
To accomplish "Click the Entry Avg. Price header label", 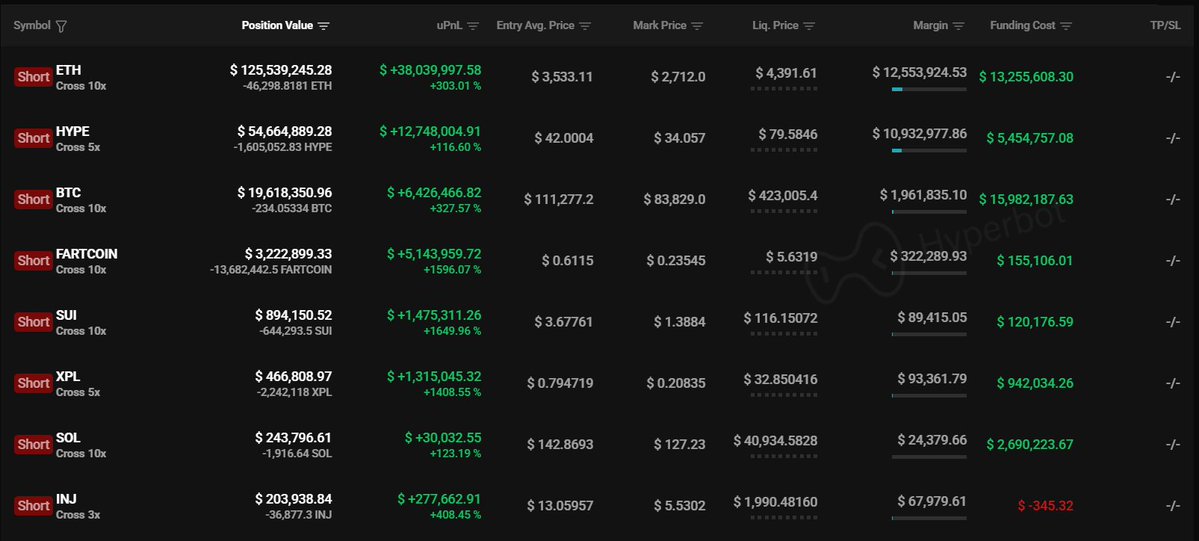I will click(x=535, y=25).
